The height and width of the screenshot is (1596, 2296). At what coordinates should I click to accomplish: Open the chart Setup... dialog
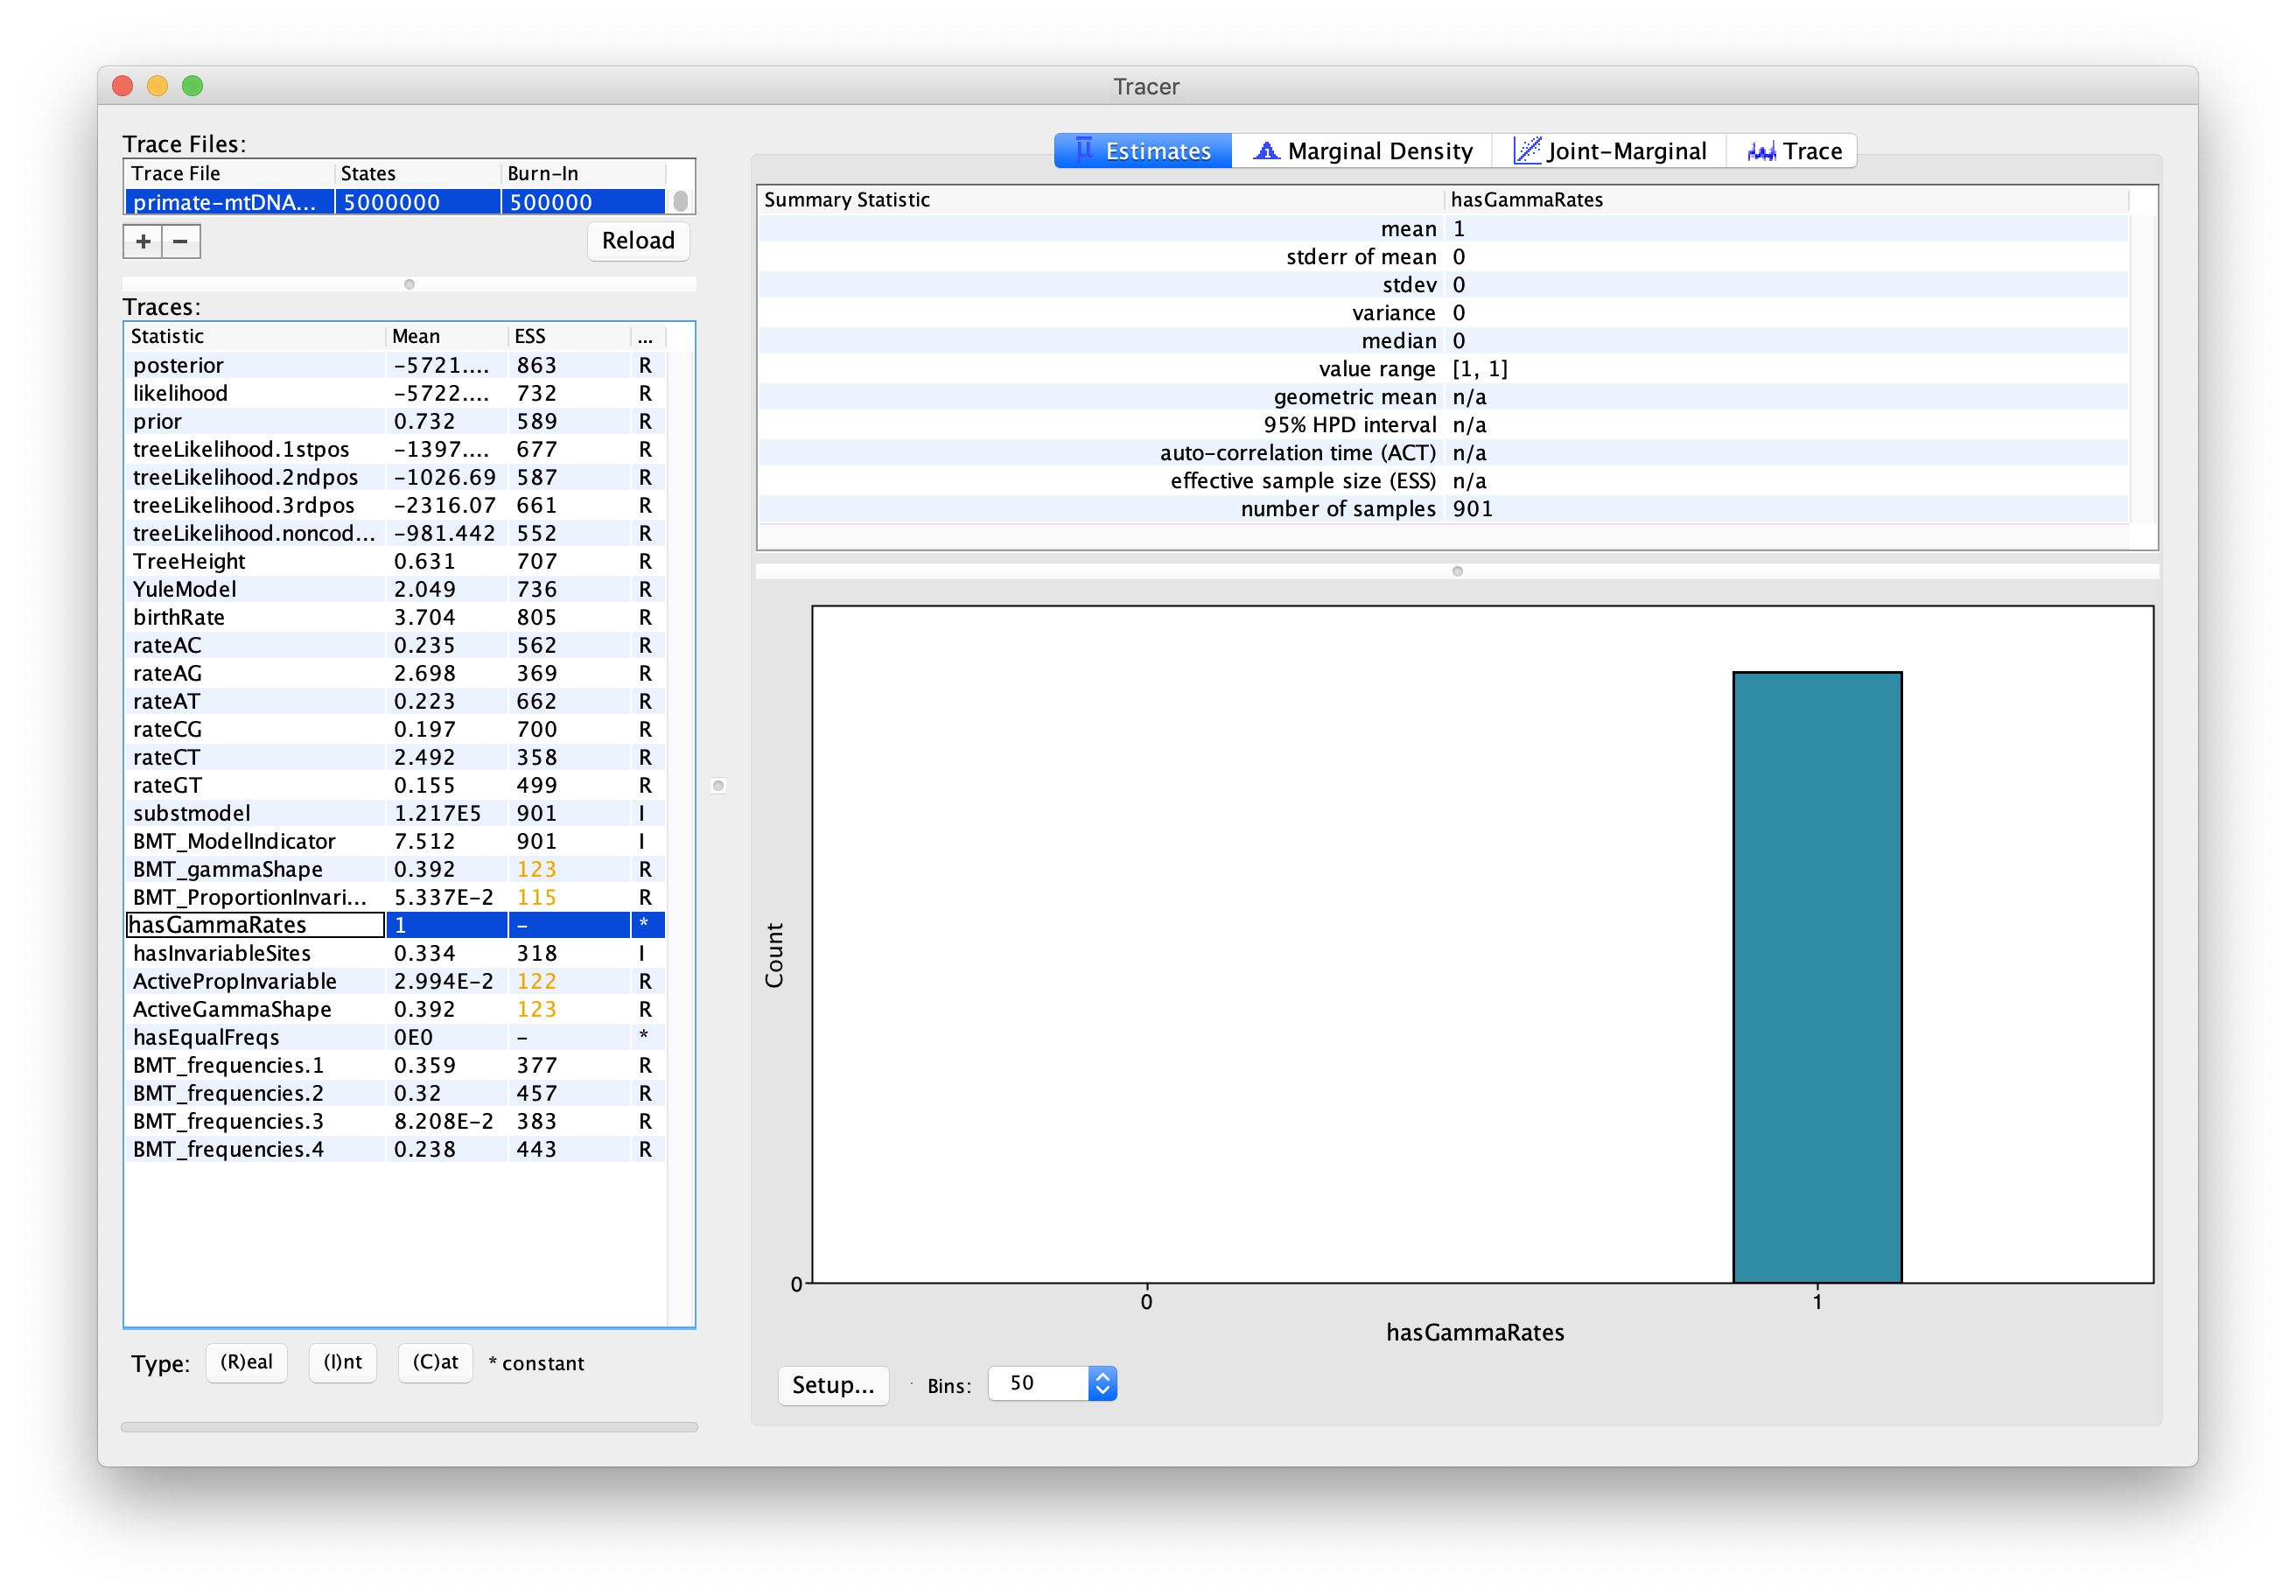[832, 1385]
